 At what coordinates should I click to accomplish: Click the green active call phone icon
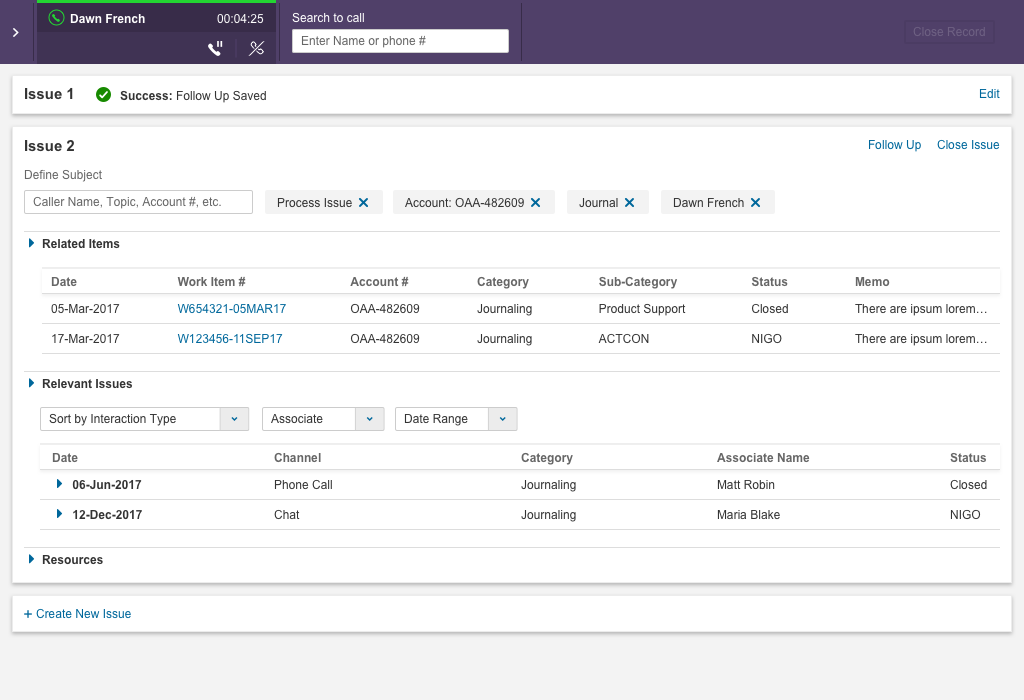tap(57, 18)
